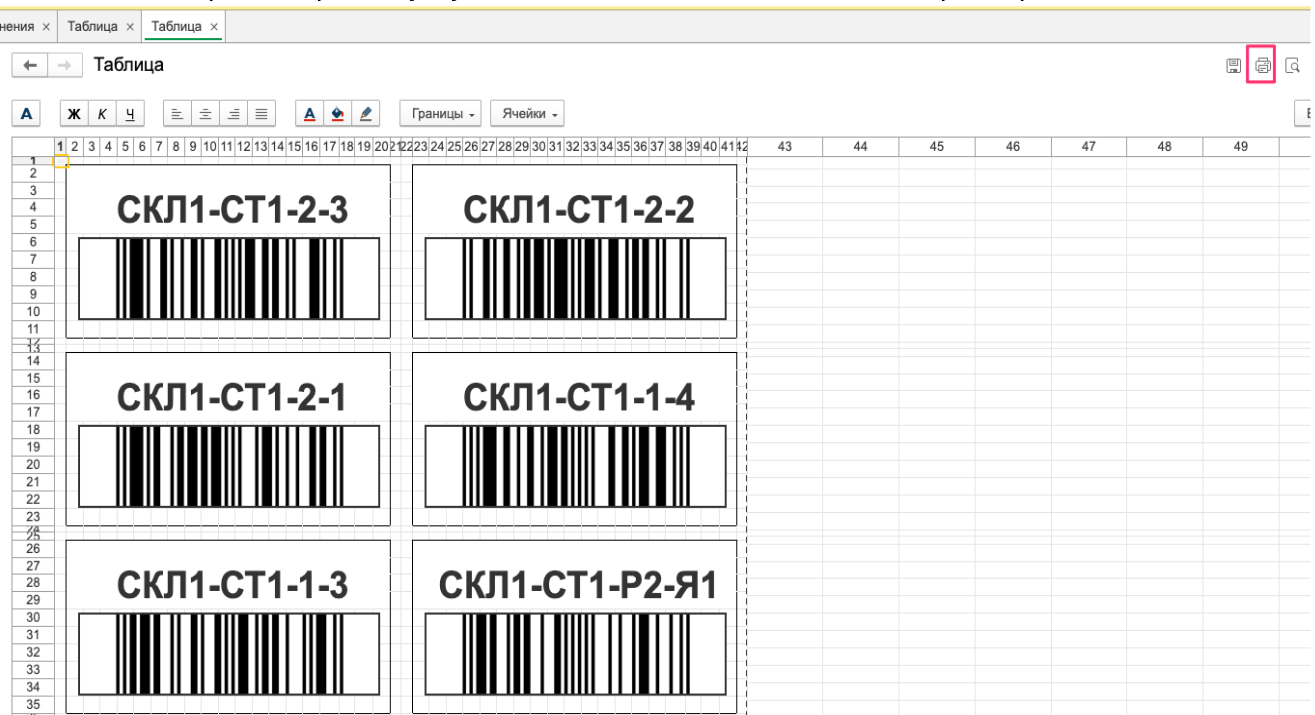Image resolution: width=1315 pixels, height=715 pixels.
Task: Toggle italic formatting (К)
Action: 102,114
